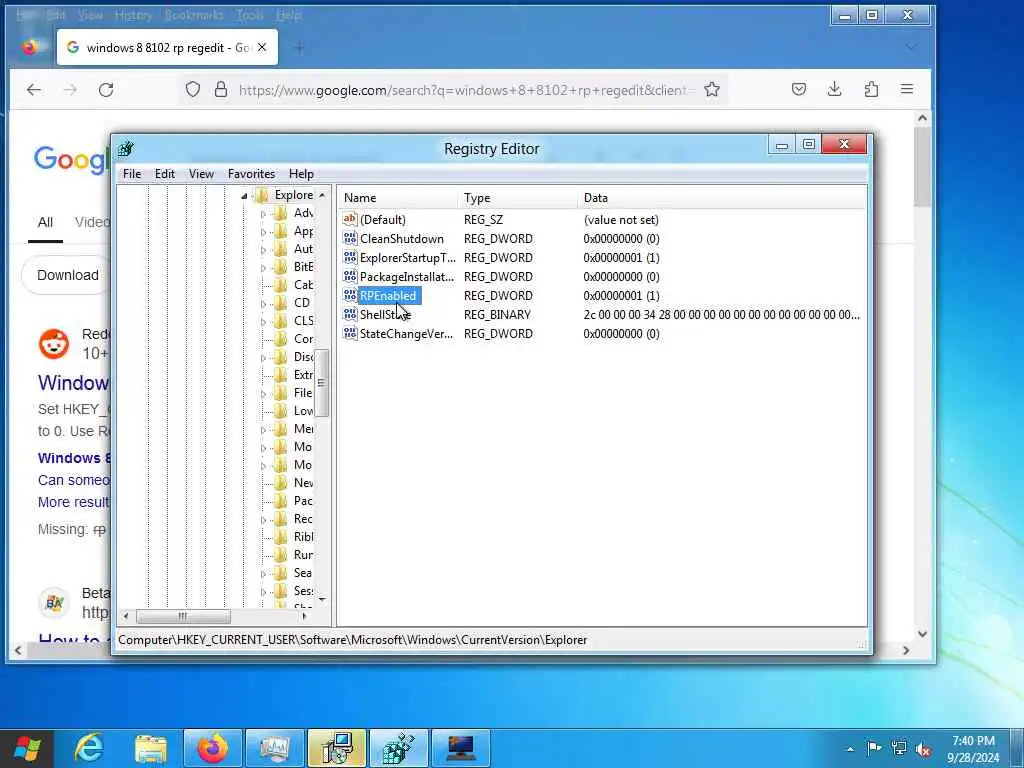Click the site security lock icon
Screen dimensions: 1024x768
pyautogui.click(x=221, y=89)
